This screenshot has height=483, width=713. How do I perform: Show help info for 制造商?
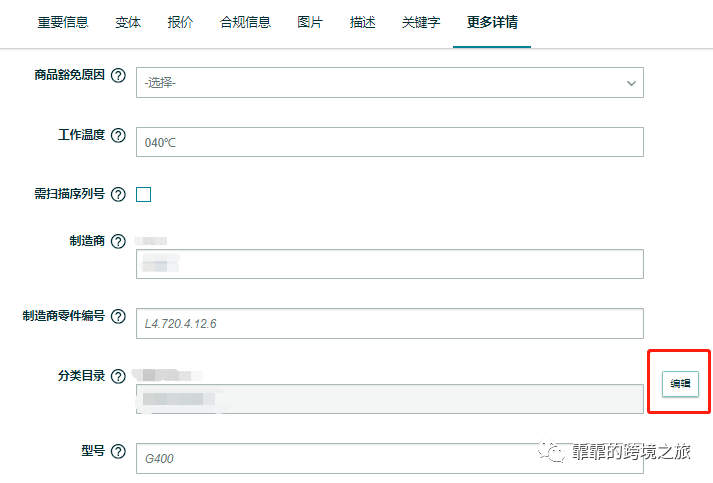pos(118,242)
